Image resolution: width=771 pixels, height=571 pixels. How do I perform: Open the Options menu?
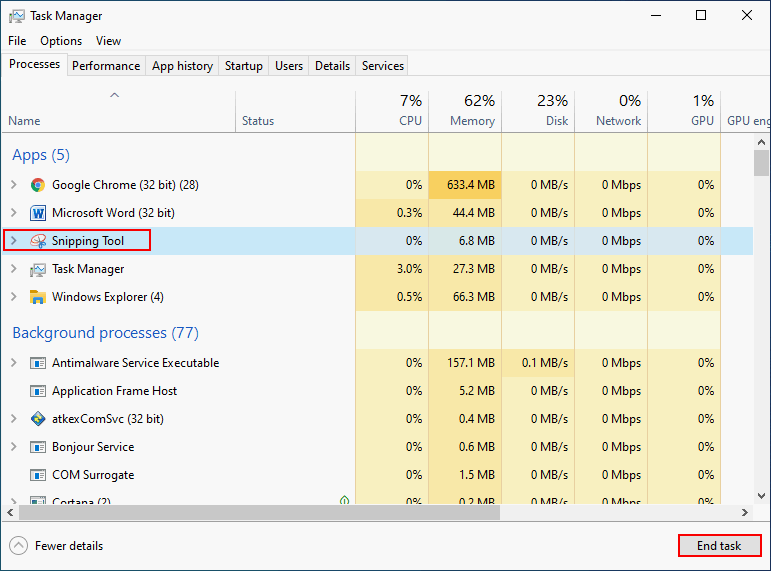click(x=61, y=41)
